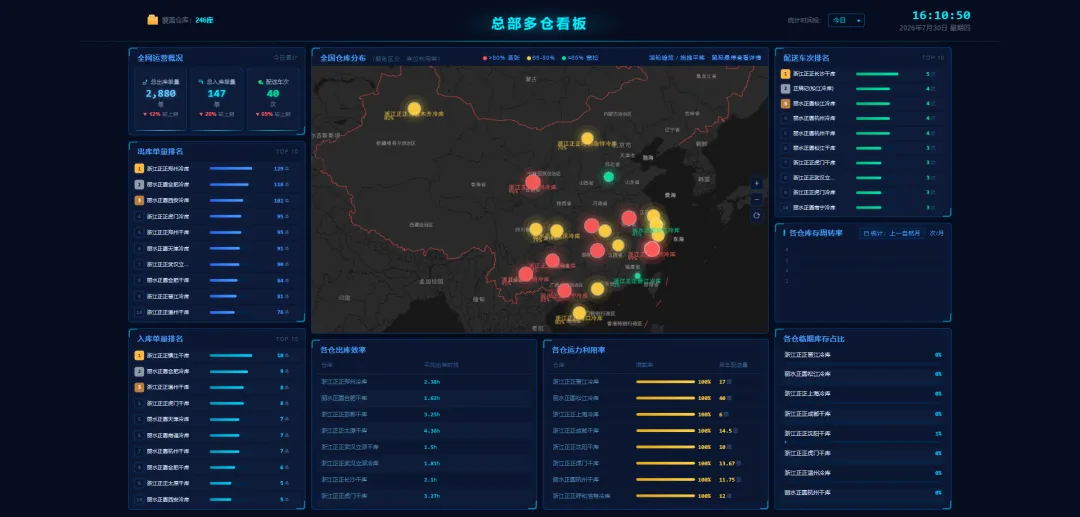
Task: Click the yellow legend dot for 60-80%
Action: click(528, 59)
